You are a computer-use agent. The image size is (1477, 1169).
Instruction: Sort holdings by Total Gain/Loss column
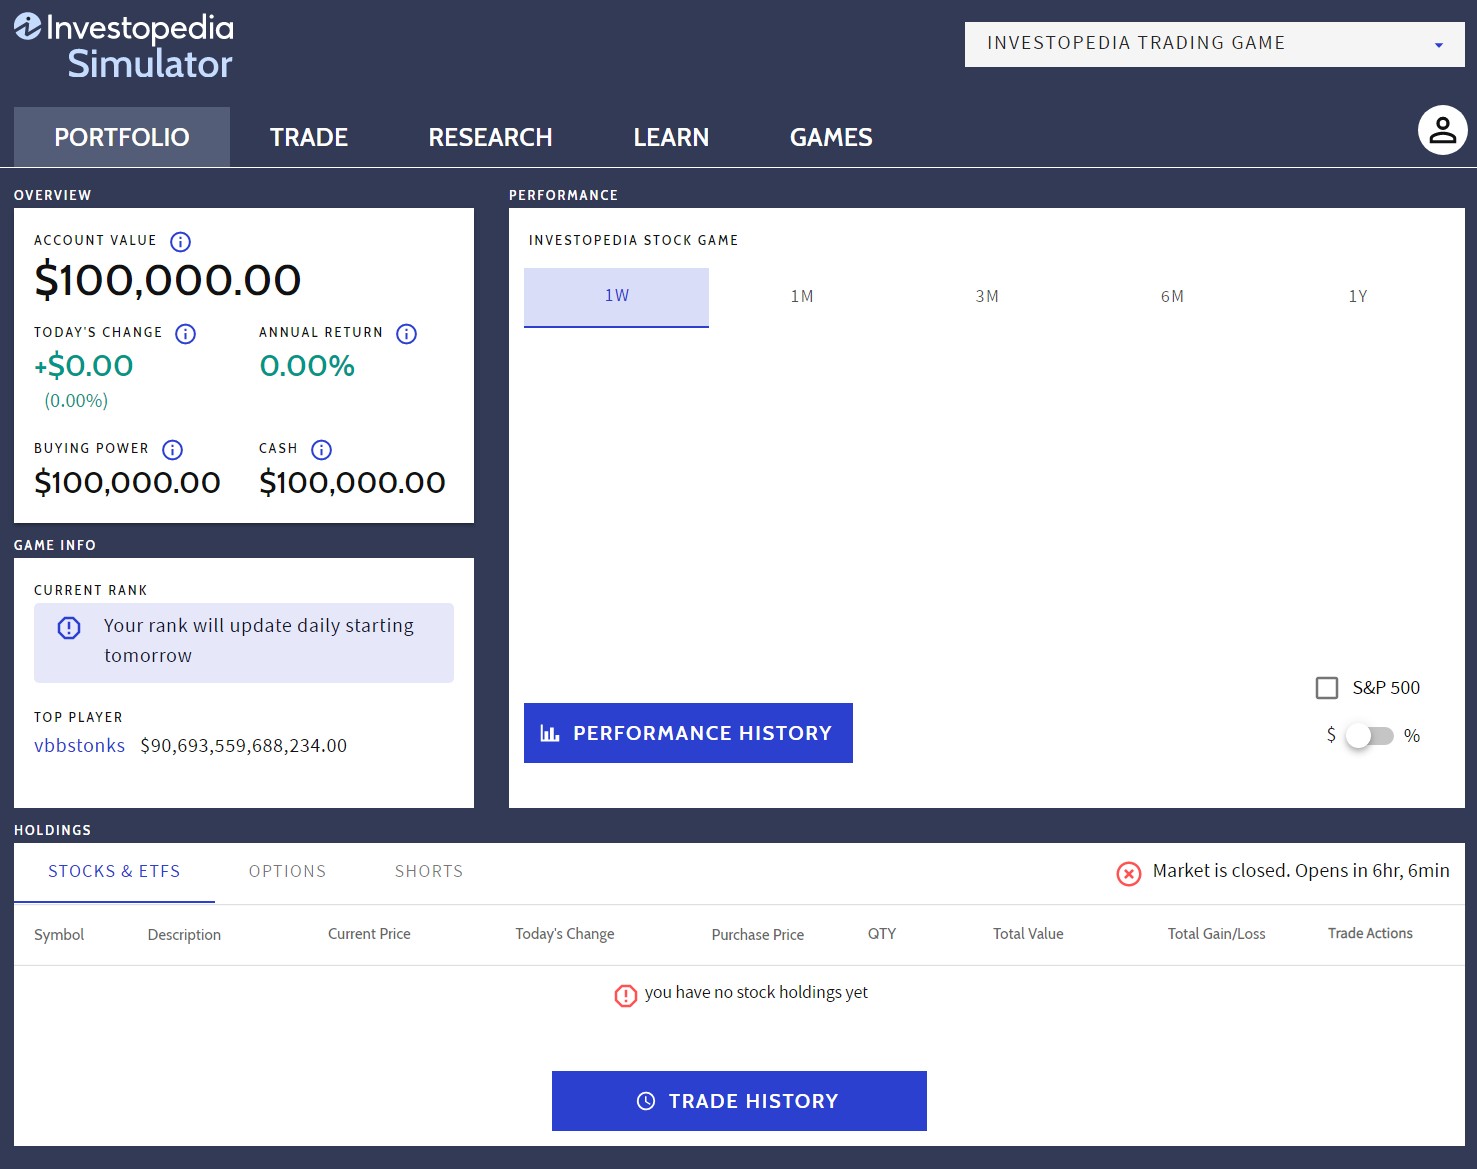[x=1216, y=934]
